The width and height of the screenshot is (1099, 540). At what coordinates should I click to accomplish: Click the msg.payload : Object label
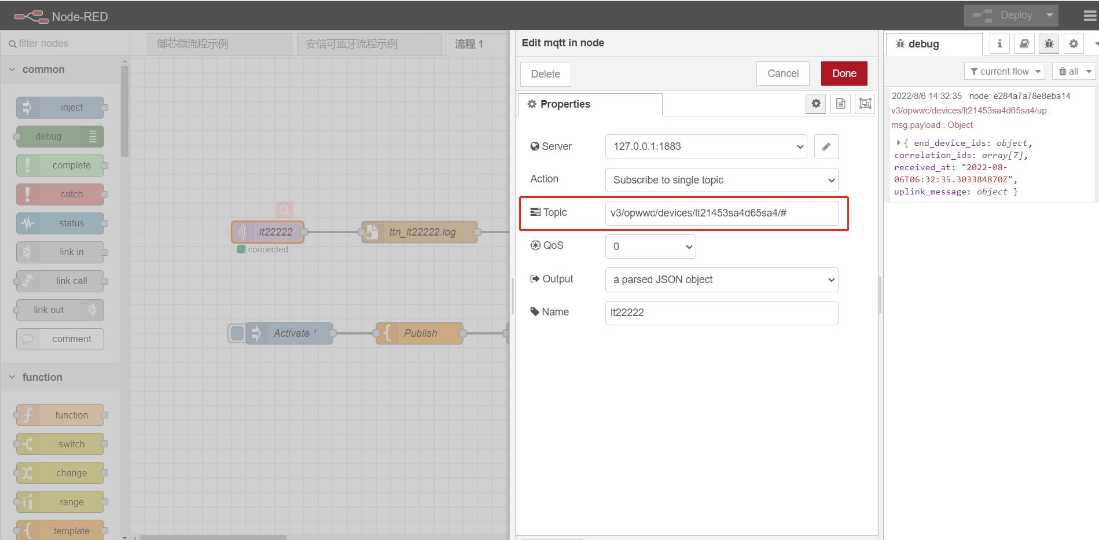(x=932, y=125)
